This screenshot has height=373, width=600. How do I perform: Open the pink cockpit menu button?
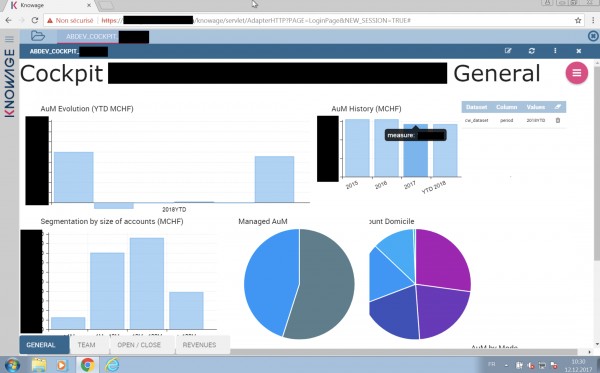click(577, 73)
